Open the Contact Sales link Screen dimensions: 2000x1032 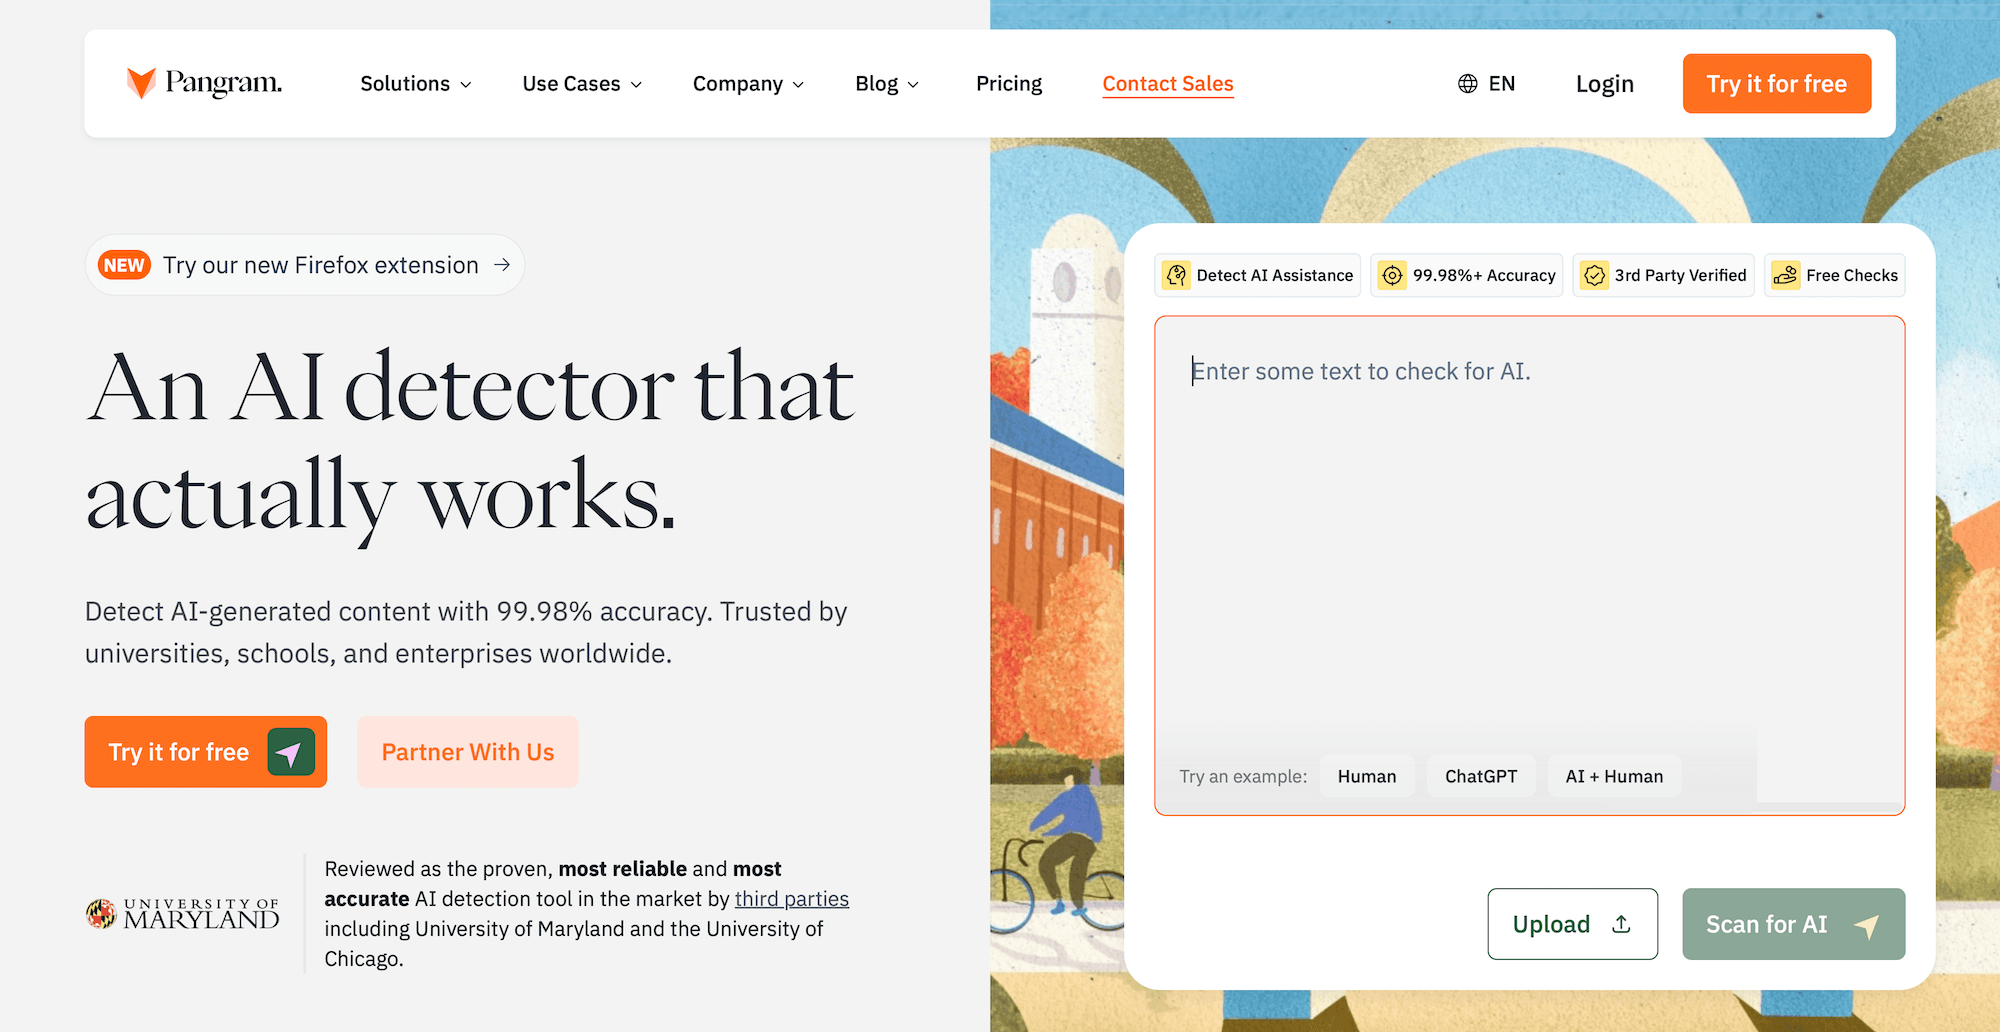[x=1168, y=84]
